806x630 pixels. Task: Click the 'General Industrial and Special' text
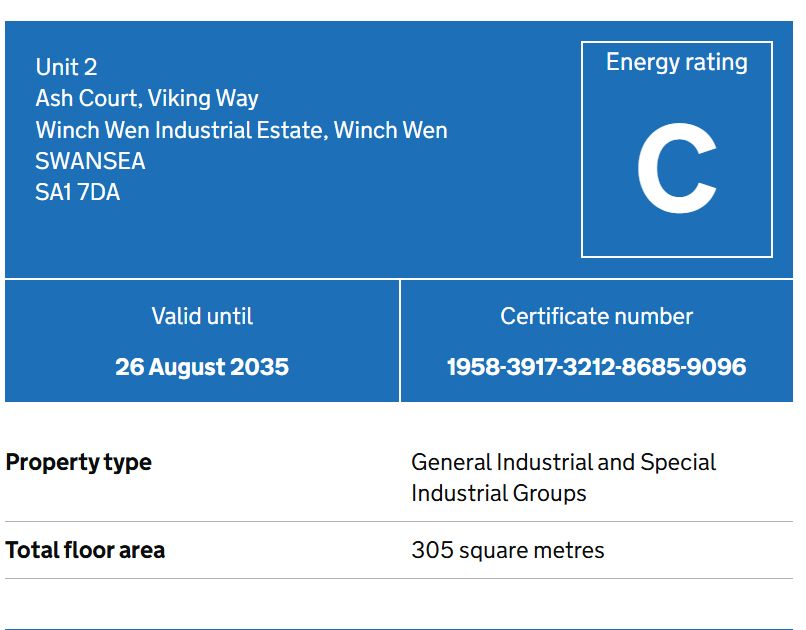click(x=563, y=462)
